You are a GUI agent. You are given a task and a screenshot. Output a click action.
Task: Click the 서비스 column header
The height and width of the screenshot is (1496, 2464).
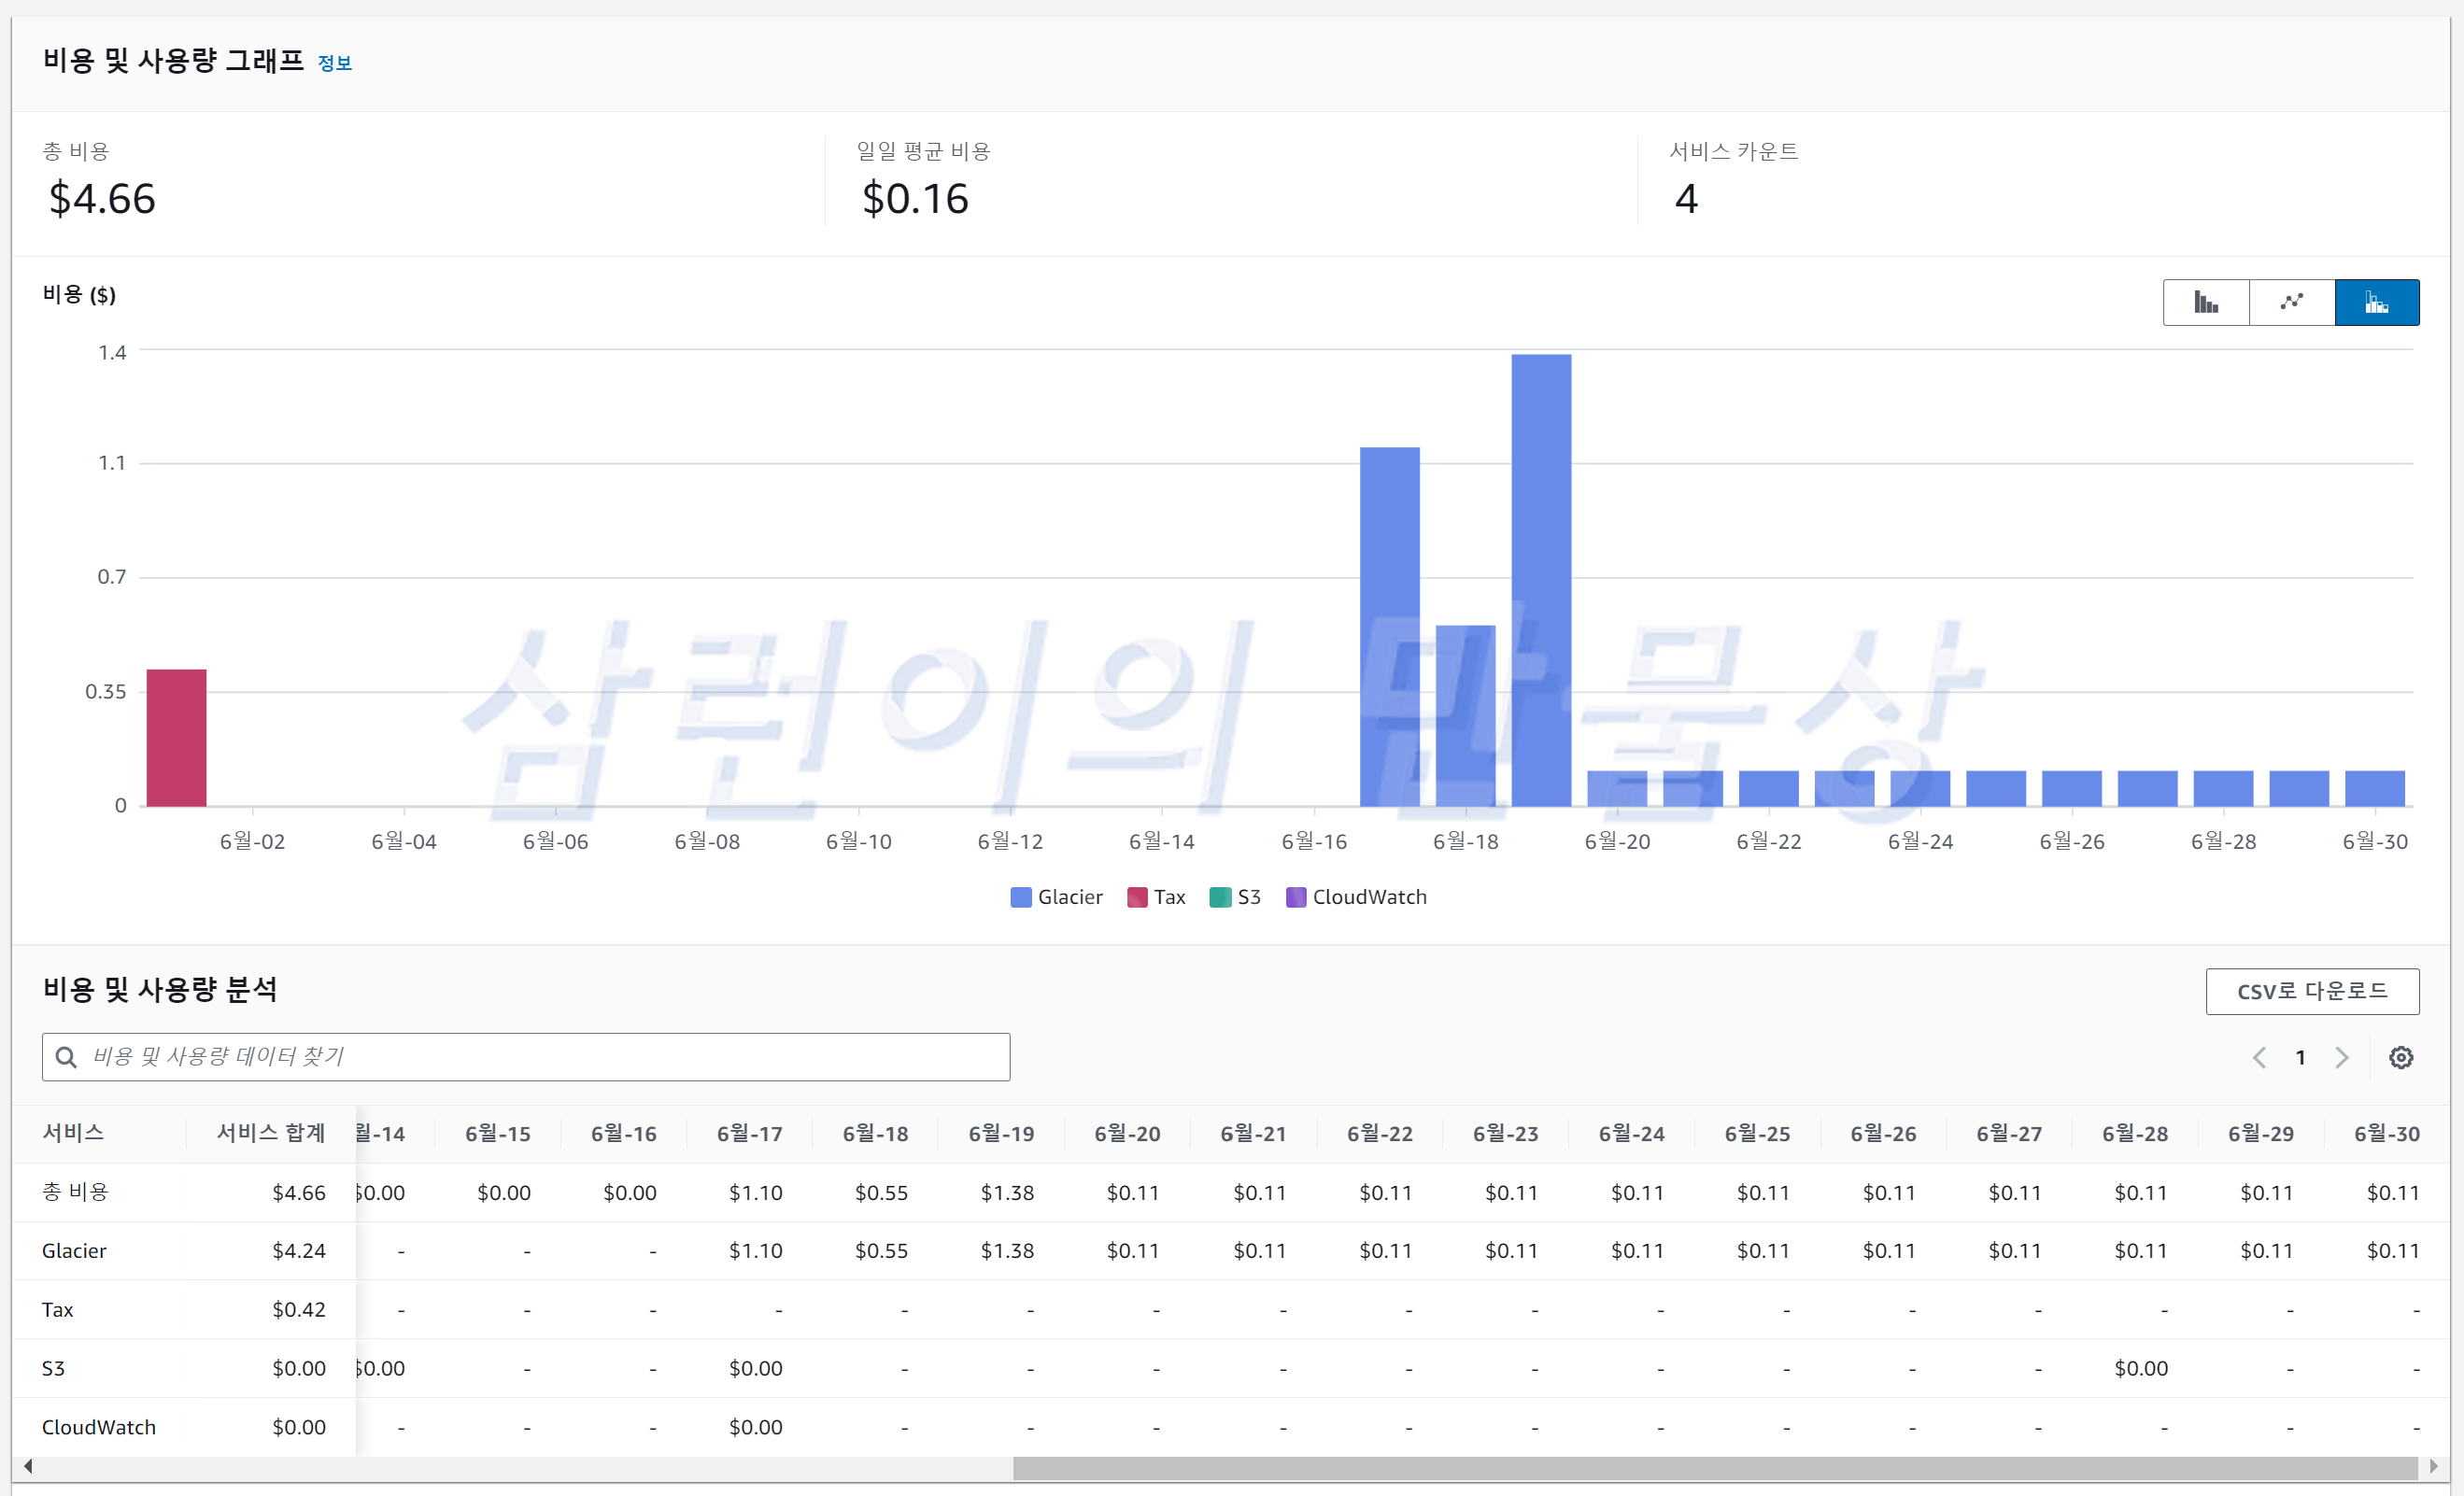click(x=73, y=1133)
